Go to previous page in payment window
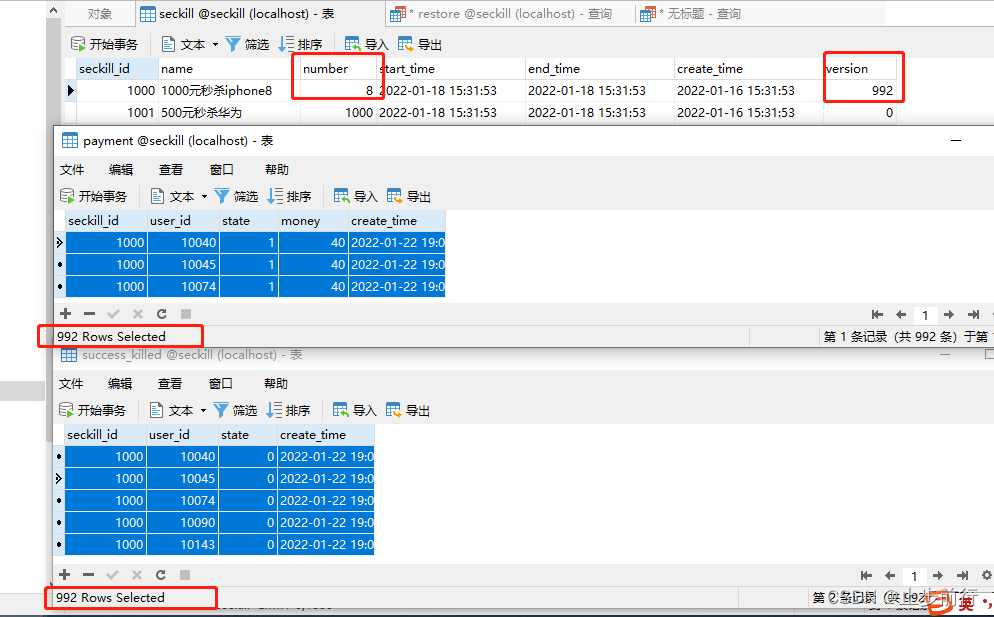The height and width of the screenshot is (617, 994). tap(901, 315)
